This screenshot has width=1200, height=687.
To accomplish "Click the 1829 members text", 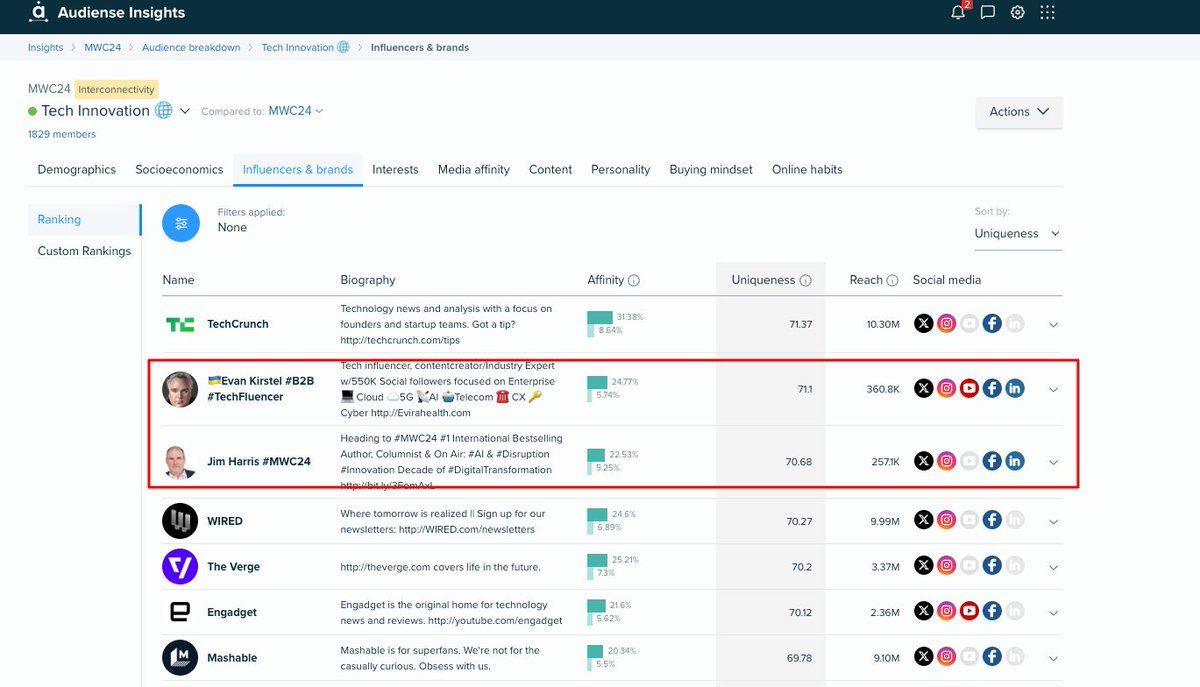I will pyautogui.click(x=62, y=134).
